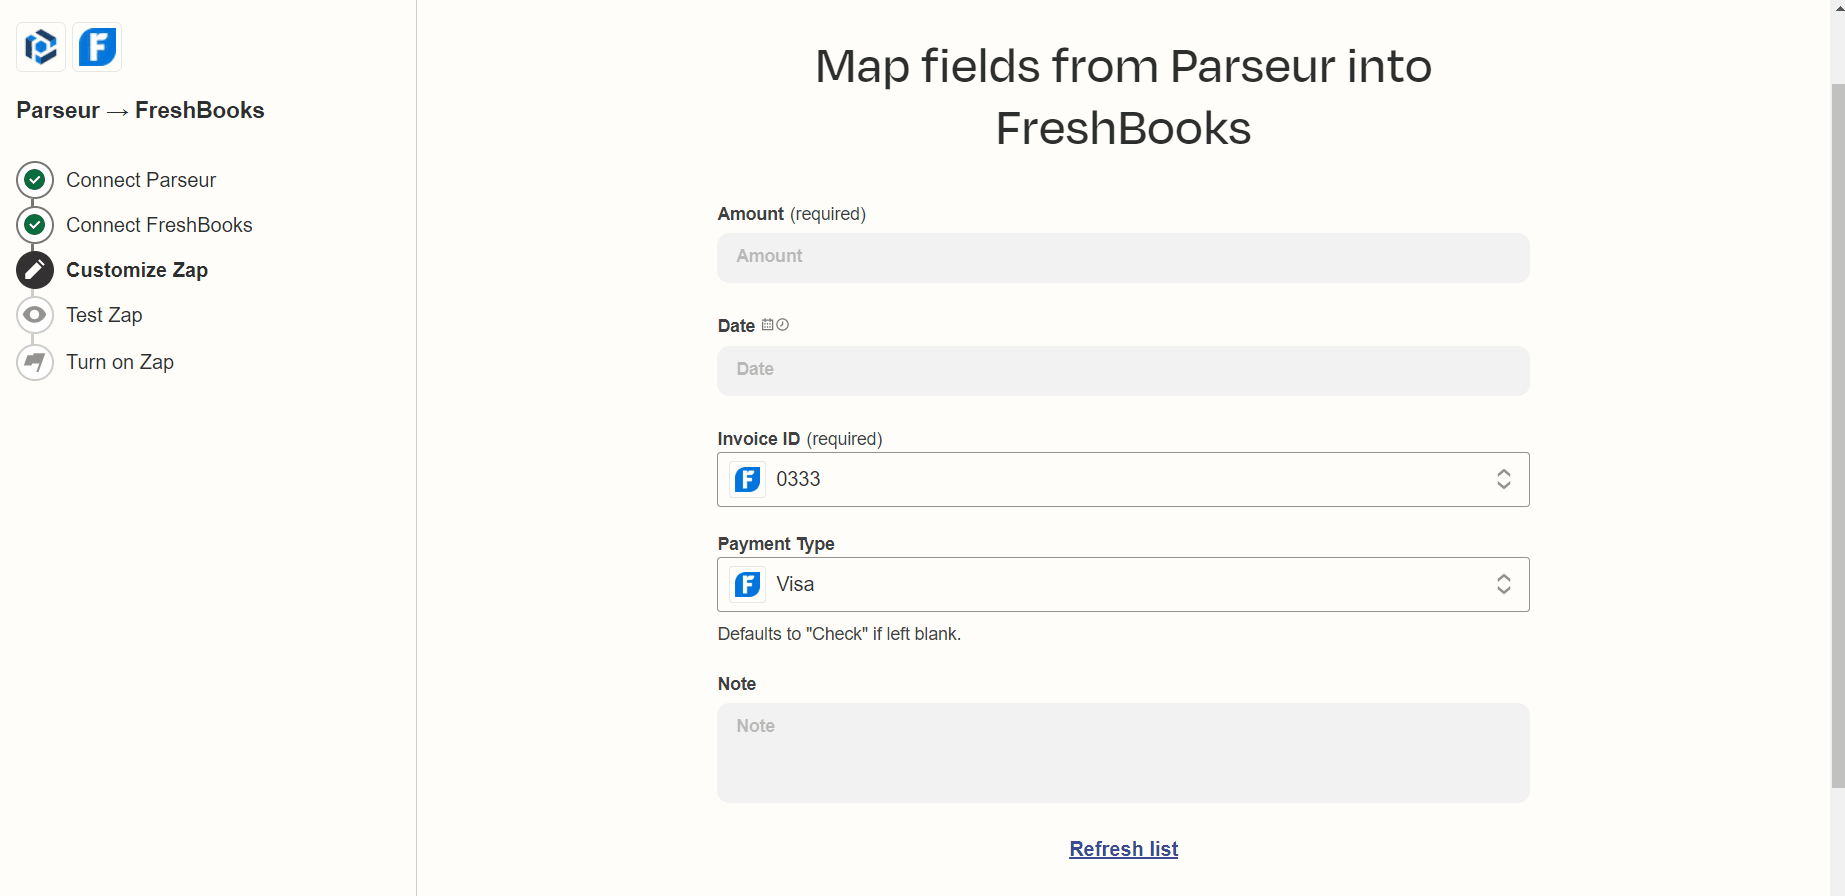Click the FreshBooks icon inside Invoice ID field
Screen dimensions: 1845x896
point(747,479)
